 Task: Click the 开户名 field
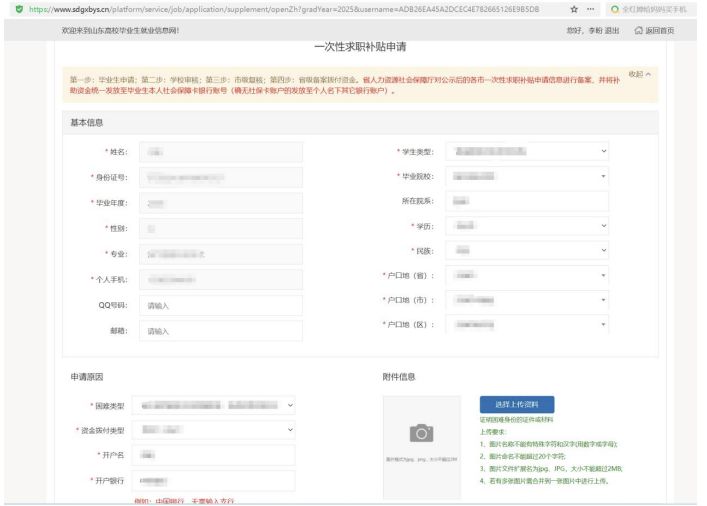(x=214, y=455)
